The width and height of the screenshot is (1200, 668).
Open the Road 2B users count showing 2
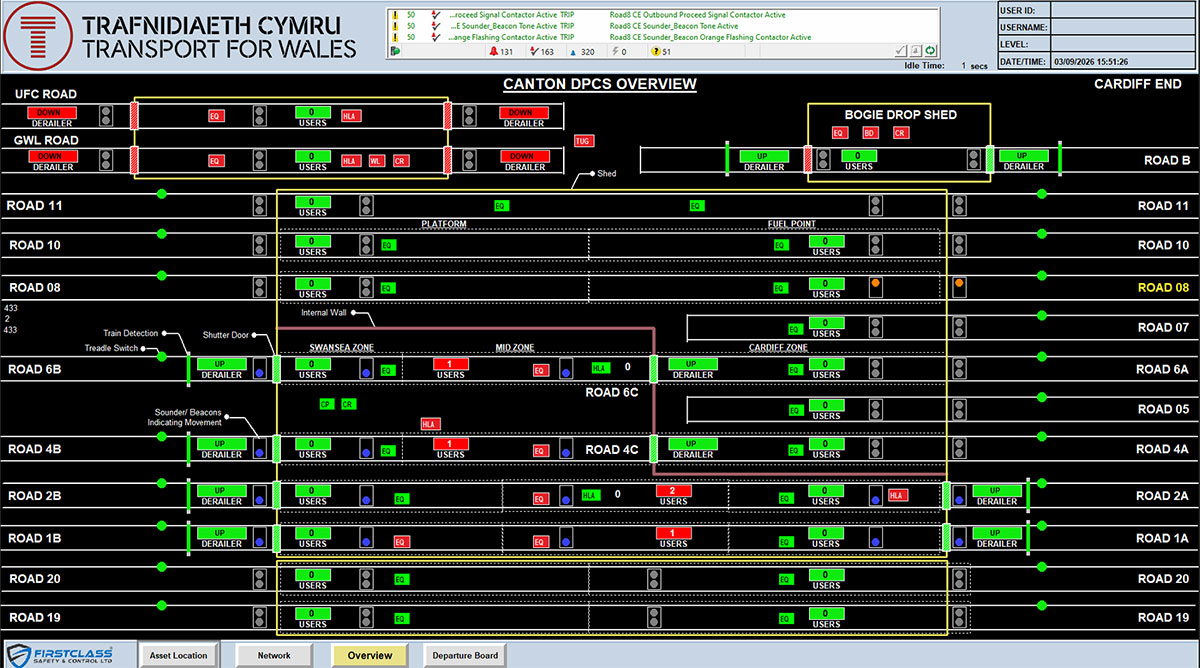[673, 490]
